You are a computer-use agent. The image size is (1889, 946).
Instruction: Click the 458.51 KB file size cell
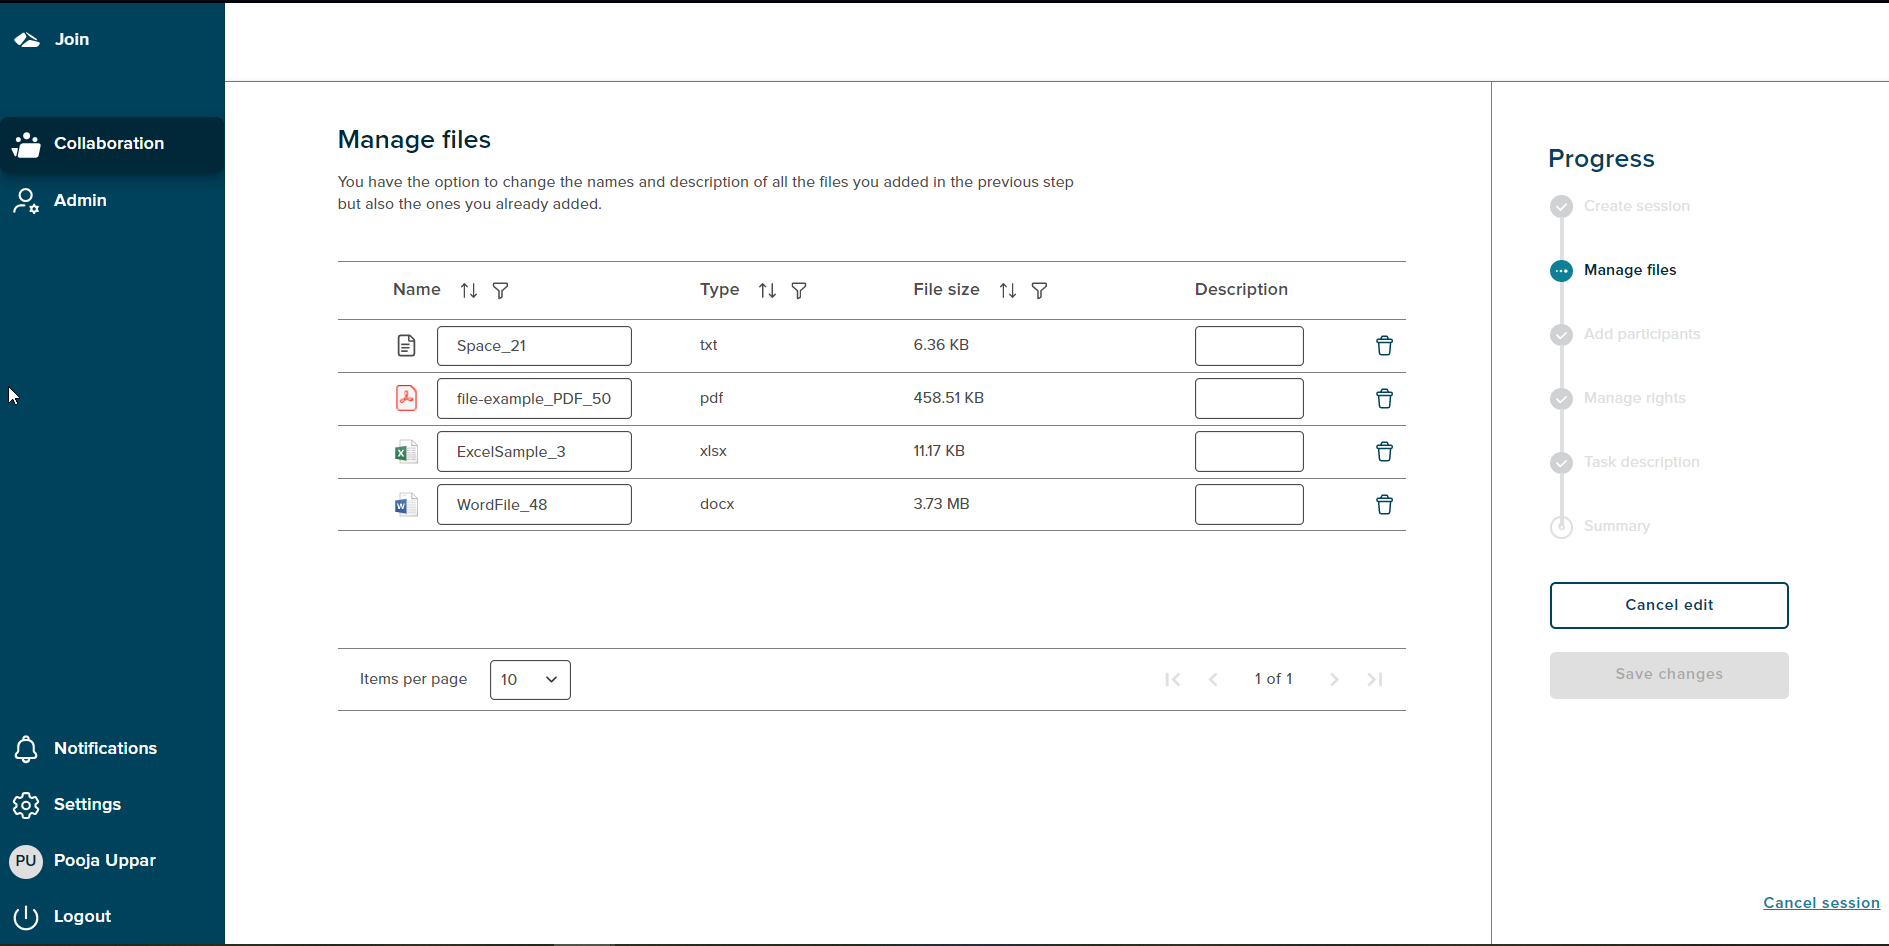click(x=948, y=398)
